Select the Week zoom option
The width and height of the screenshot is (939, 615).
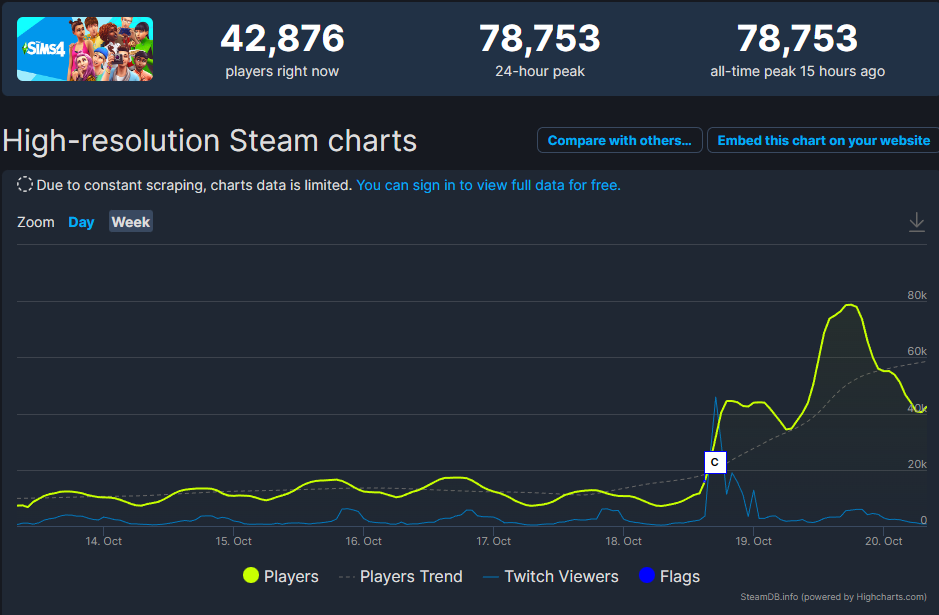pyautogui.click(x=131, y=222)
